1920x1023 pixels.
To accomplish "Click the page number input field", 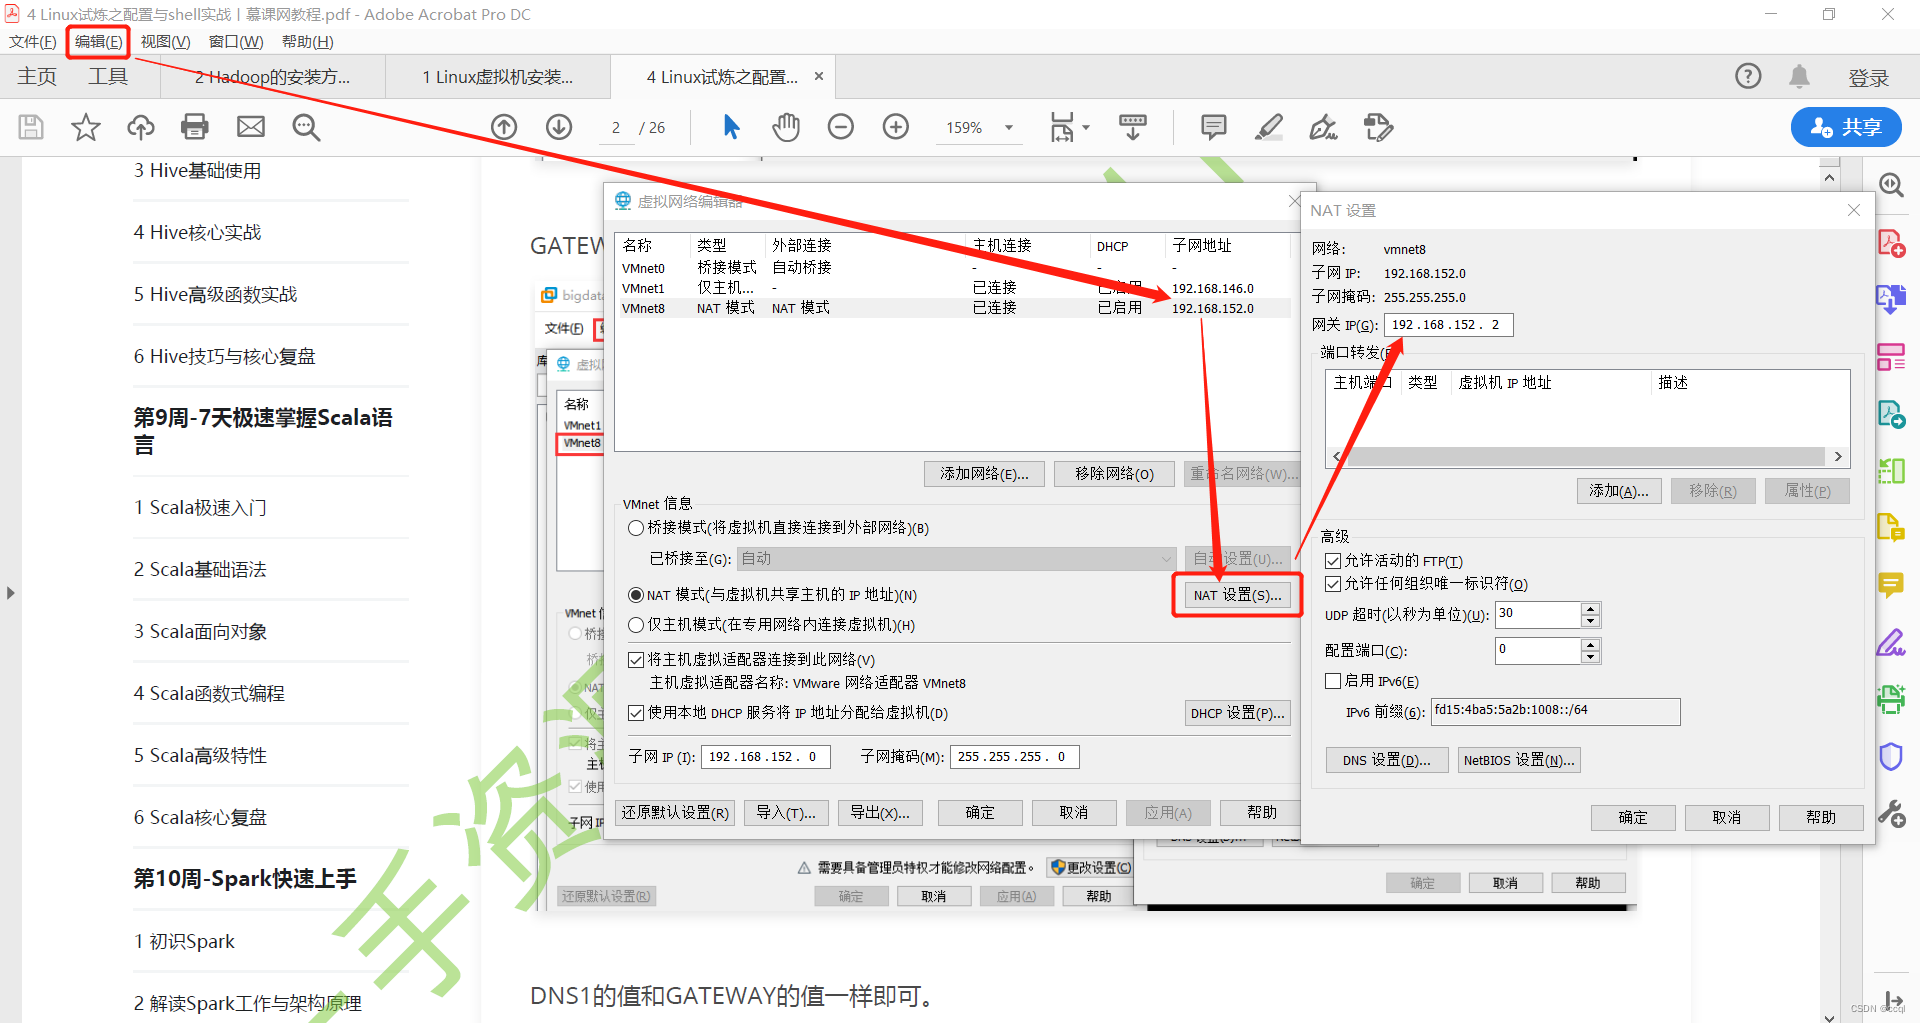I will (617, 127).
